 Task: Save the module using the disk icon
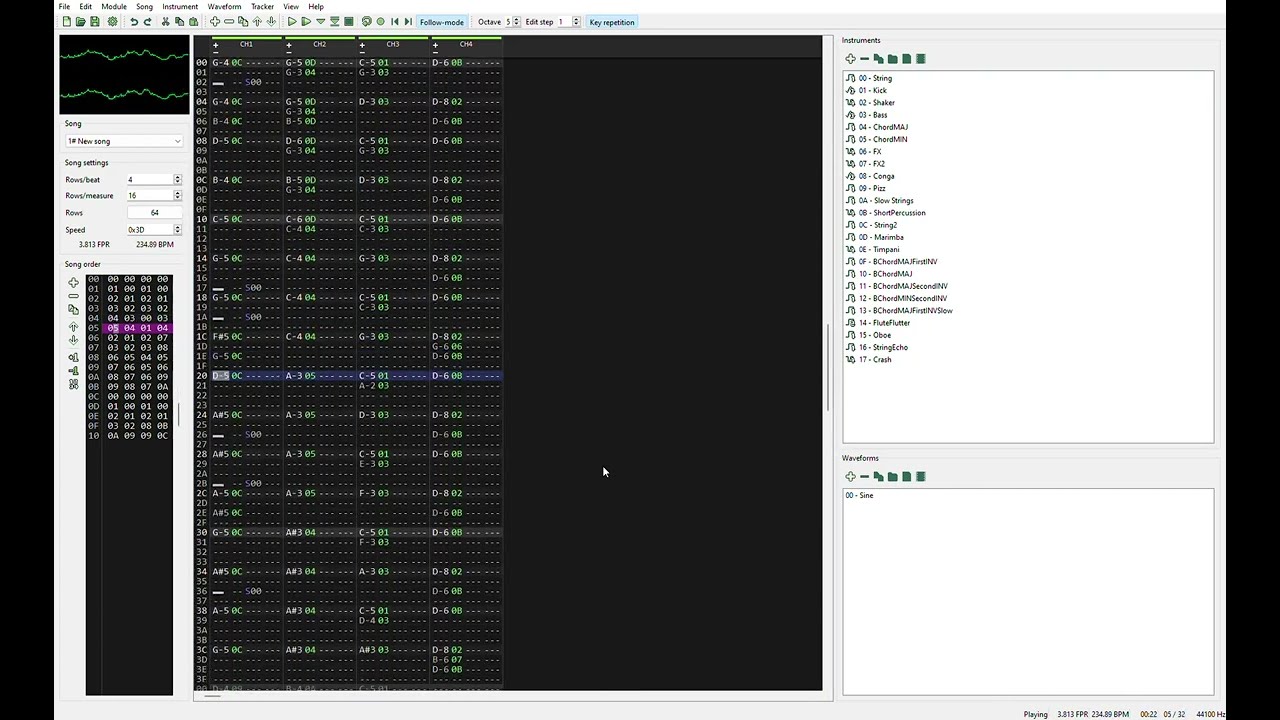tap(94, 22)
